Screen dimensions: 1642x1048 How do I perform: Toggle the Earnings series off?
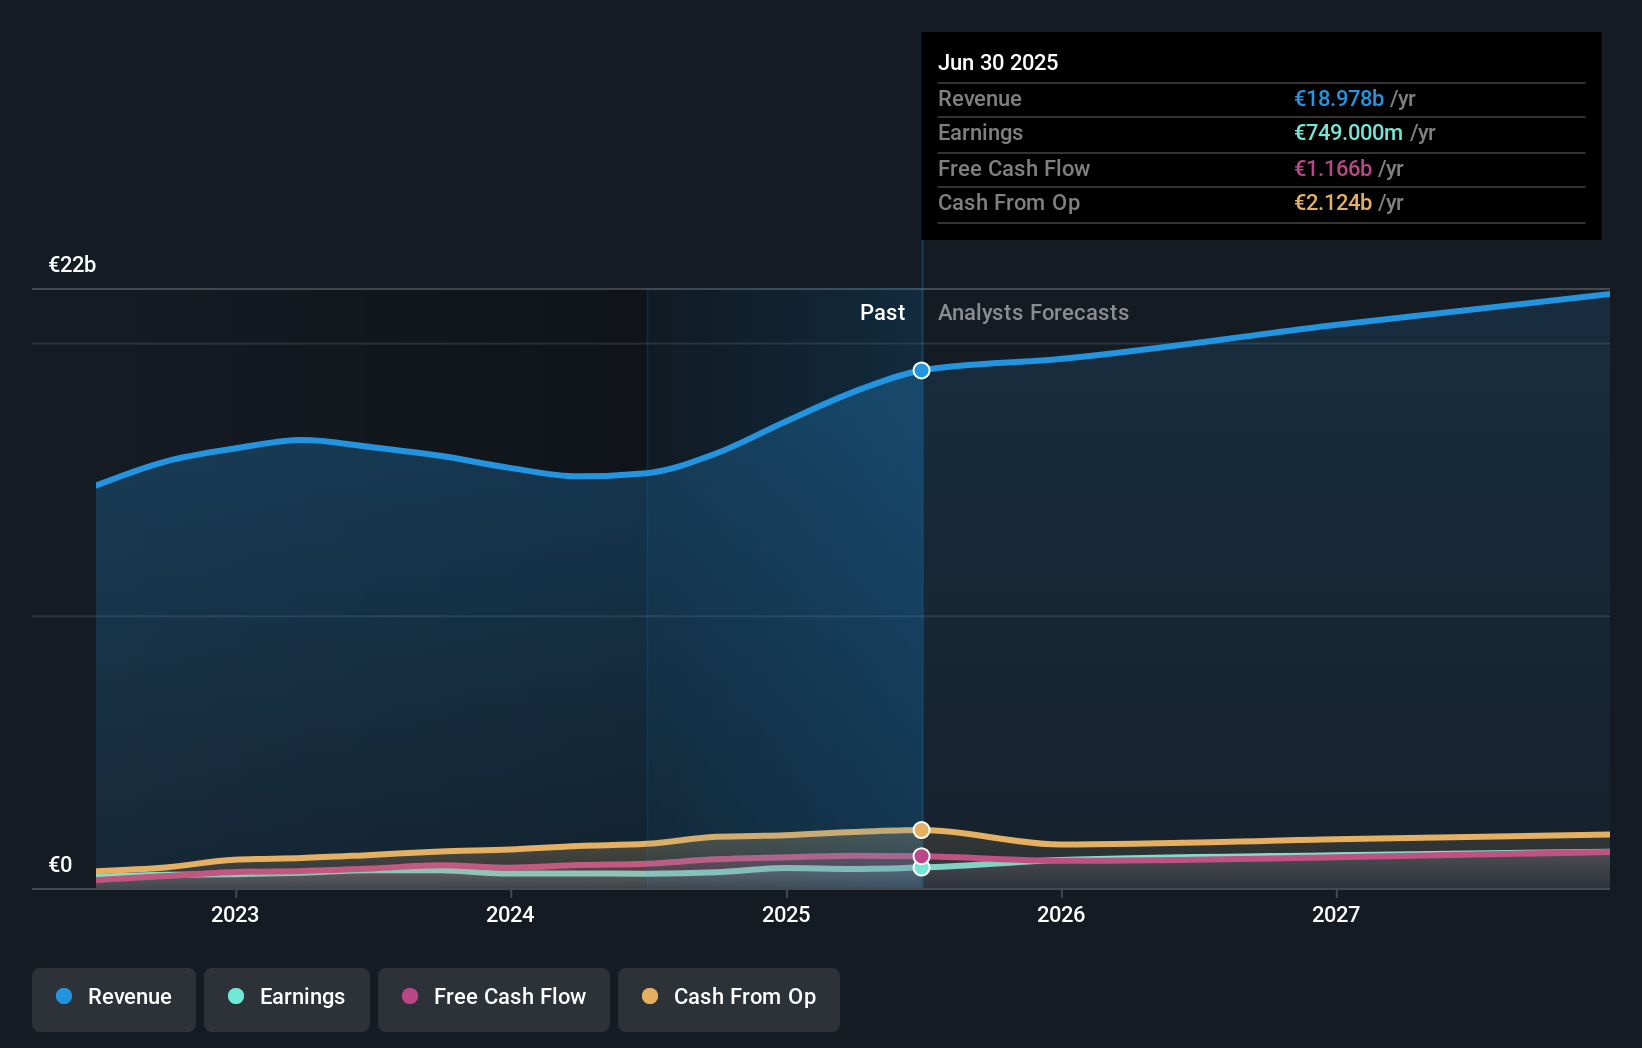pyautogui.click(x=287, y=997)
